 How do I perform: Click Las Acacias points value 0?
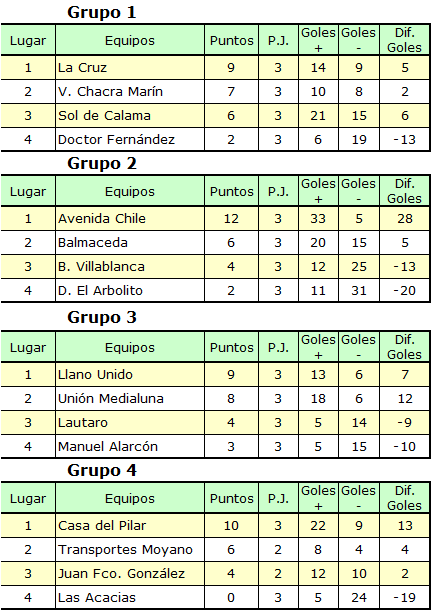[231, 598]
